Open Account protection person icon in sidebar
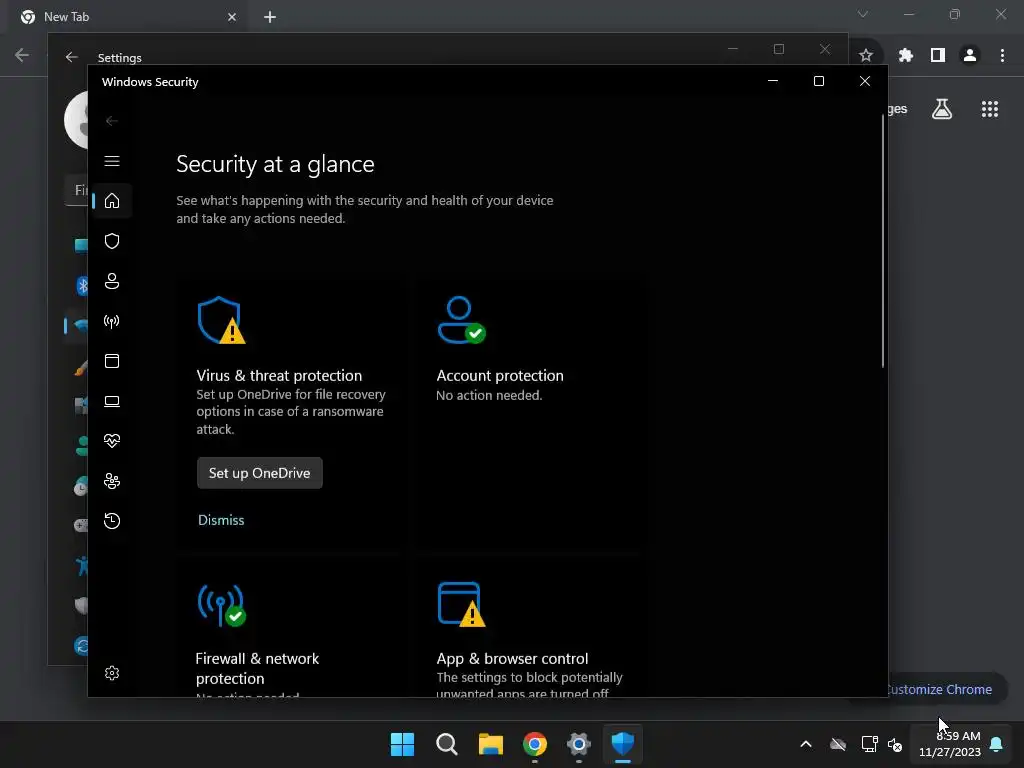The width and height of the screenshot is (1024, 768). pos(112,281)
